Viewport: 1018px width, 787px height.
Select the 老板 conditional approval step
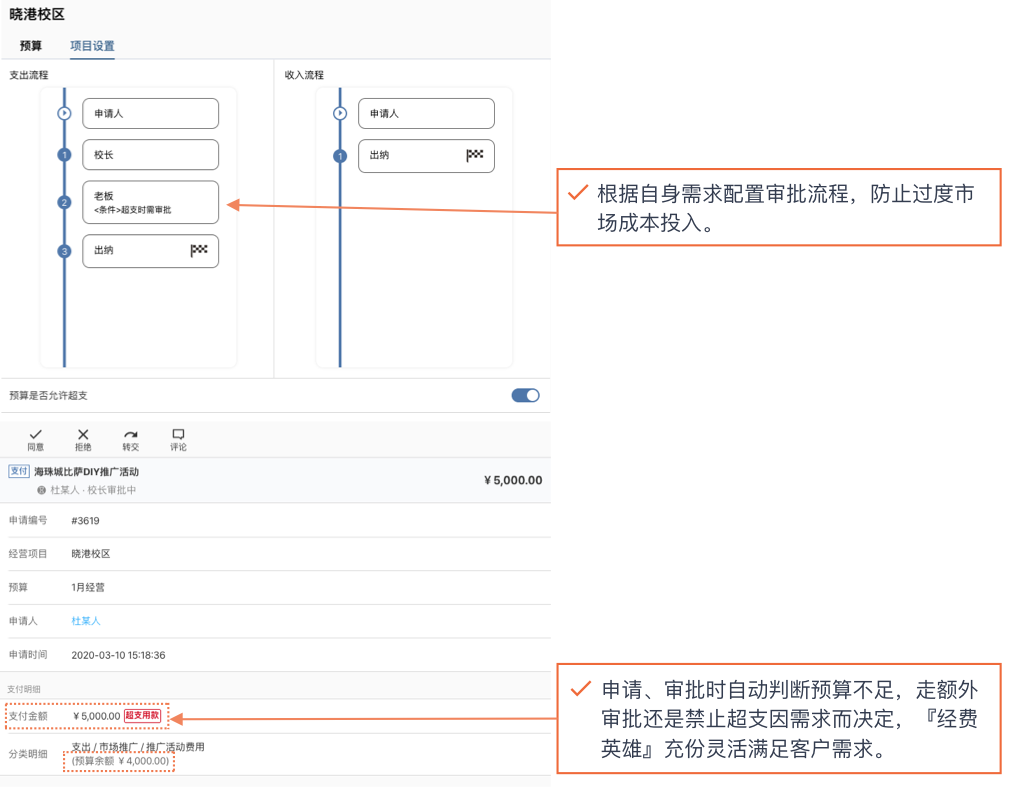150,202
